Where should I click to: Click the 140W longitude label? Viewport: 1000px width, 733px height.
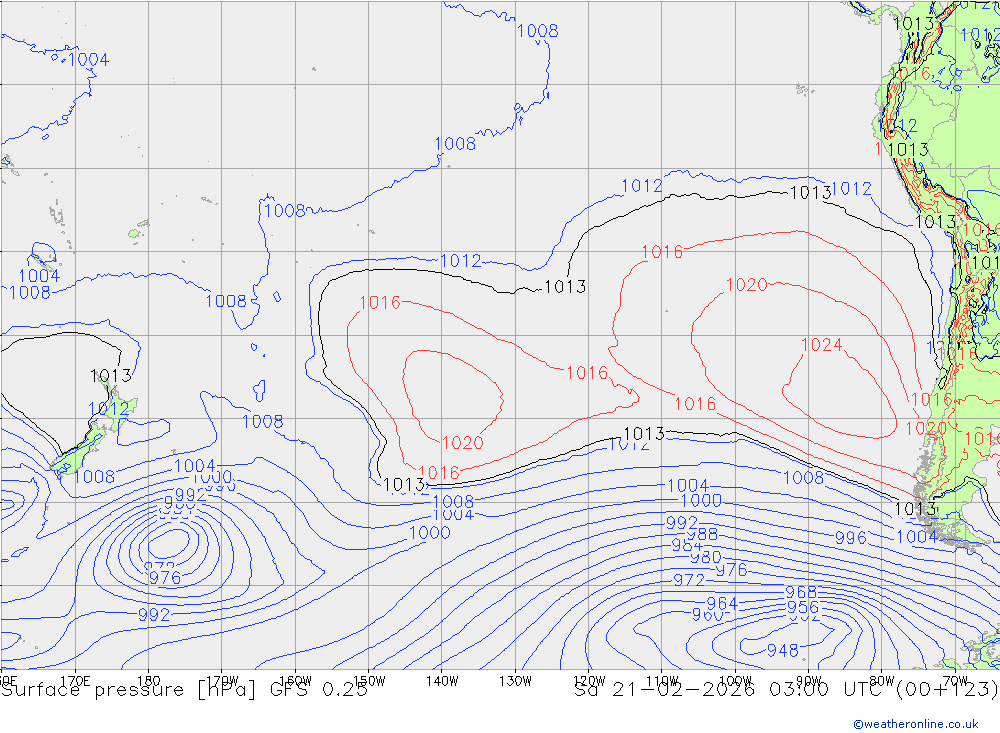pyautogui.click(x=442, y=681)
